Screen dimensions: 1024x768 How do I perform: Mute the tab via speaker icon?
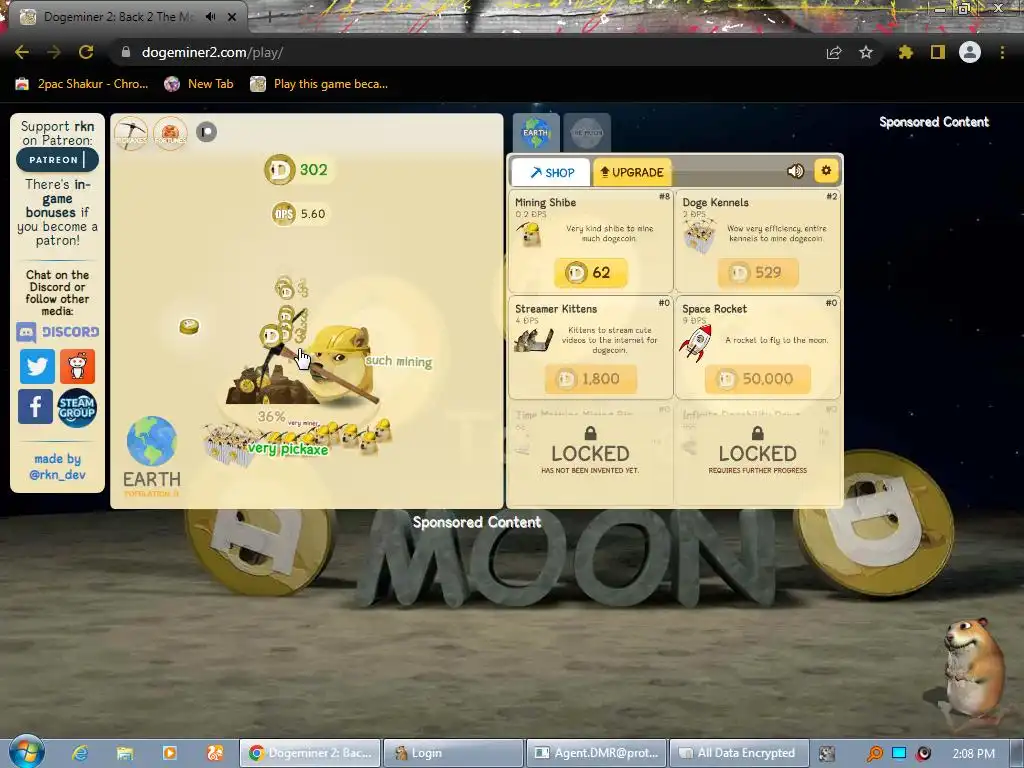coord(210,17)
